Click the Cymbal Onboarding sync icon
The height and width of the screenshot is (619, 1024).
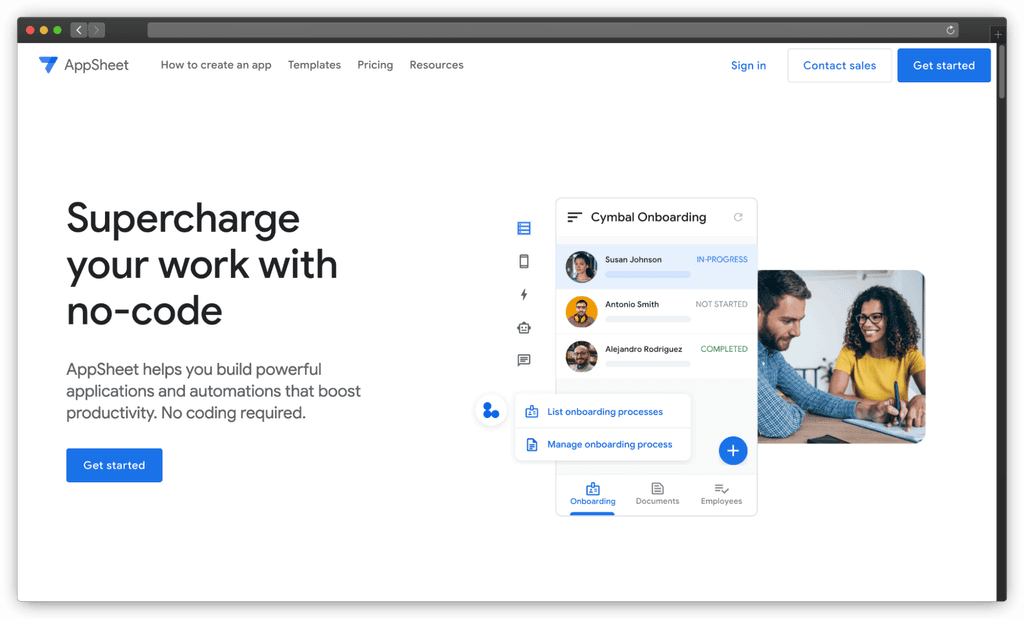coord(738,217)
